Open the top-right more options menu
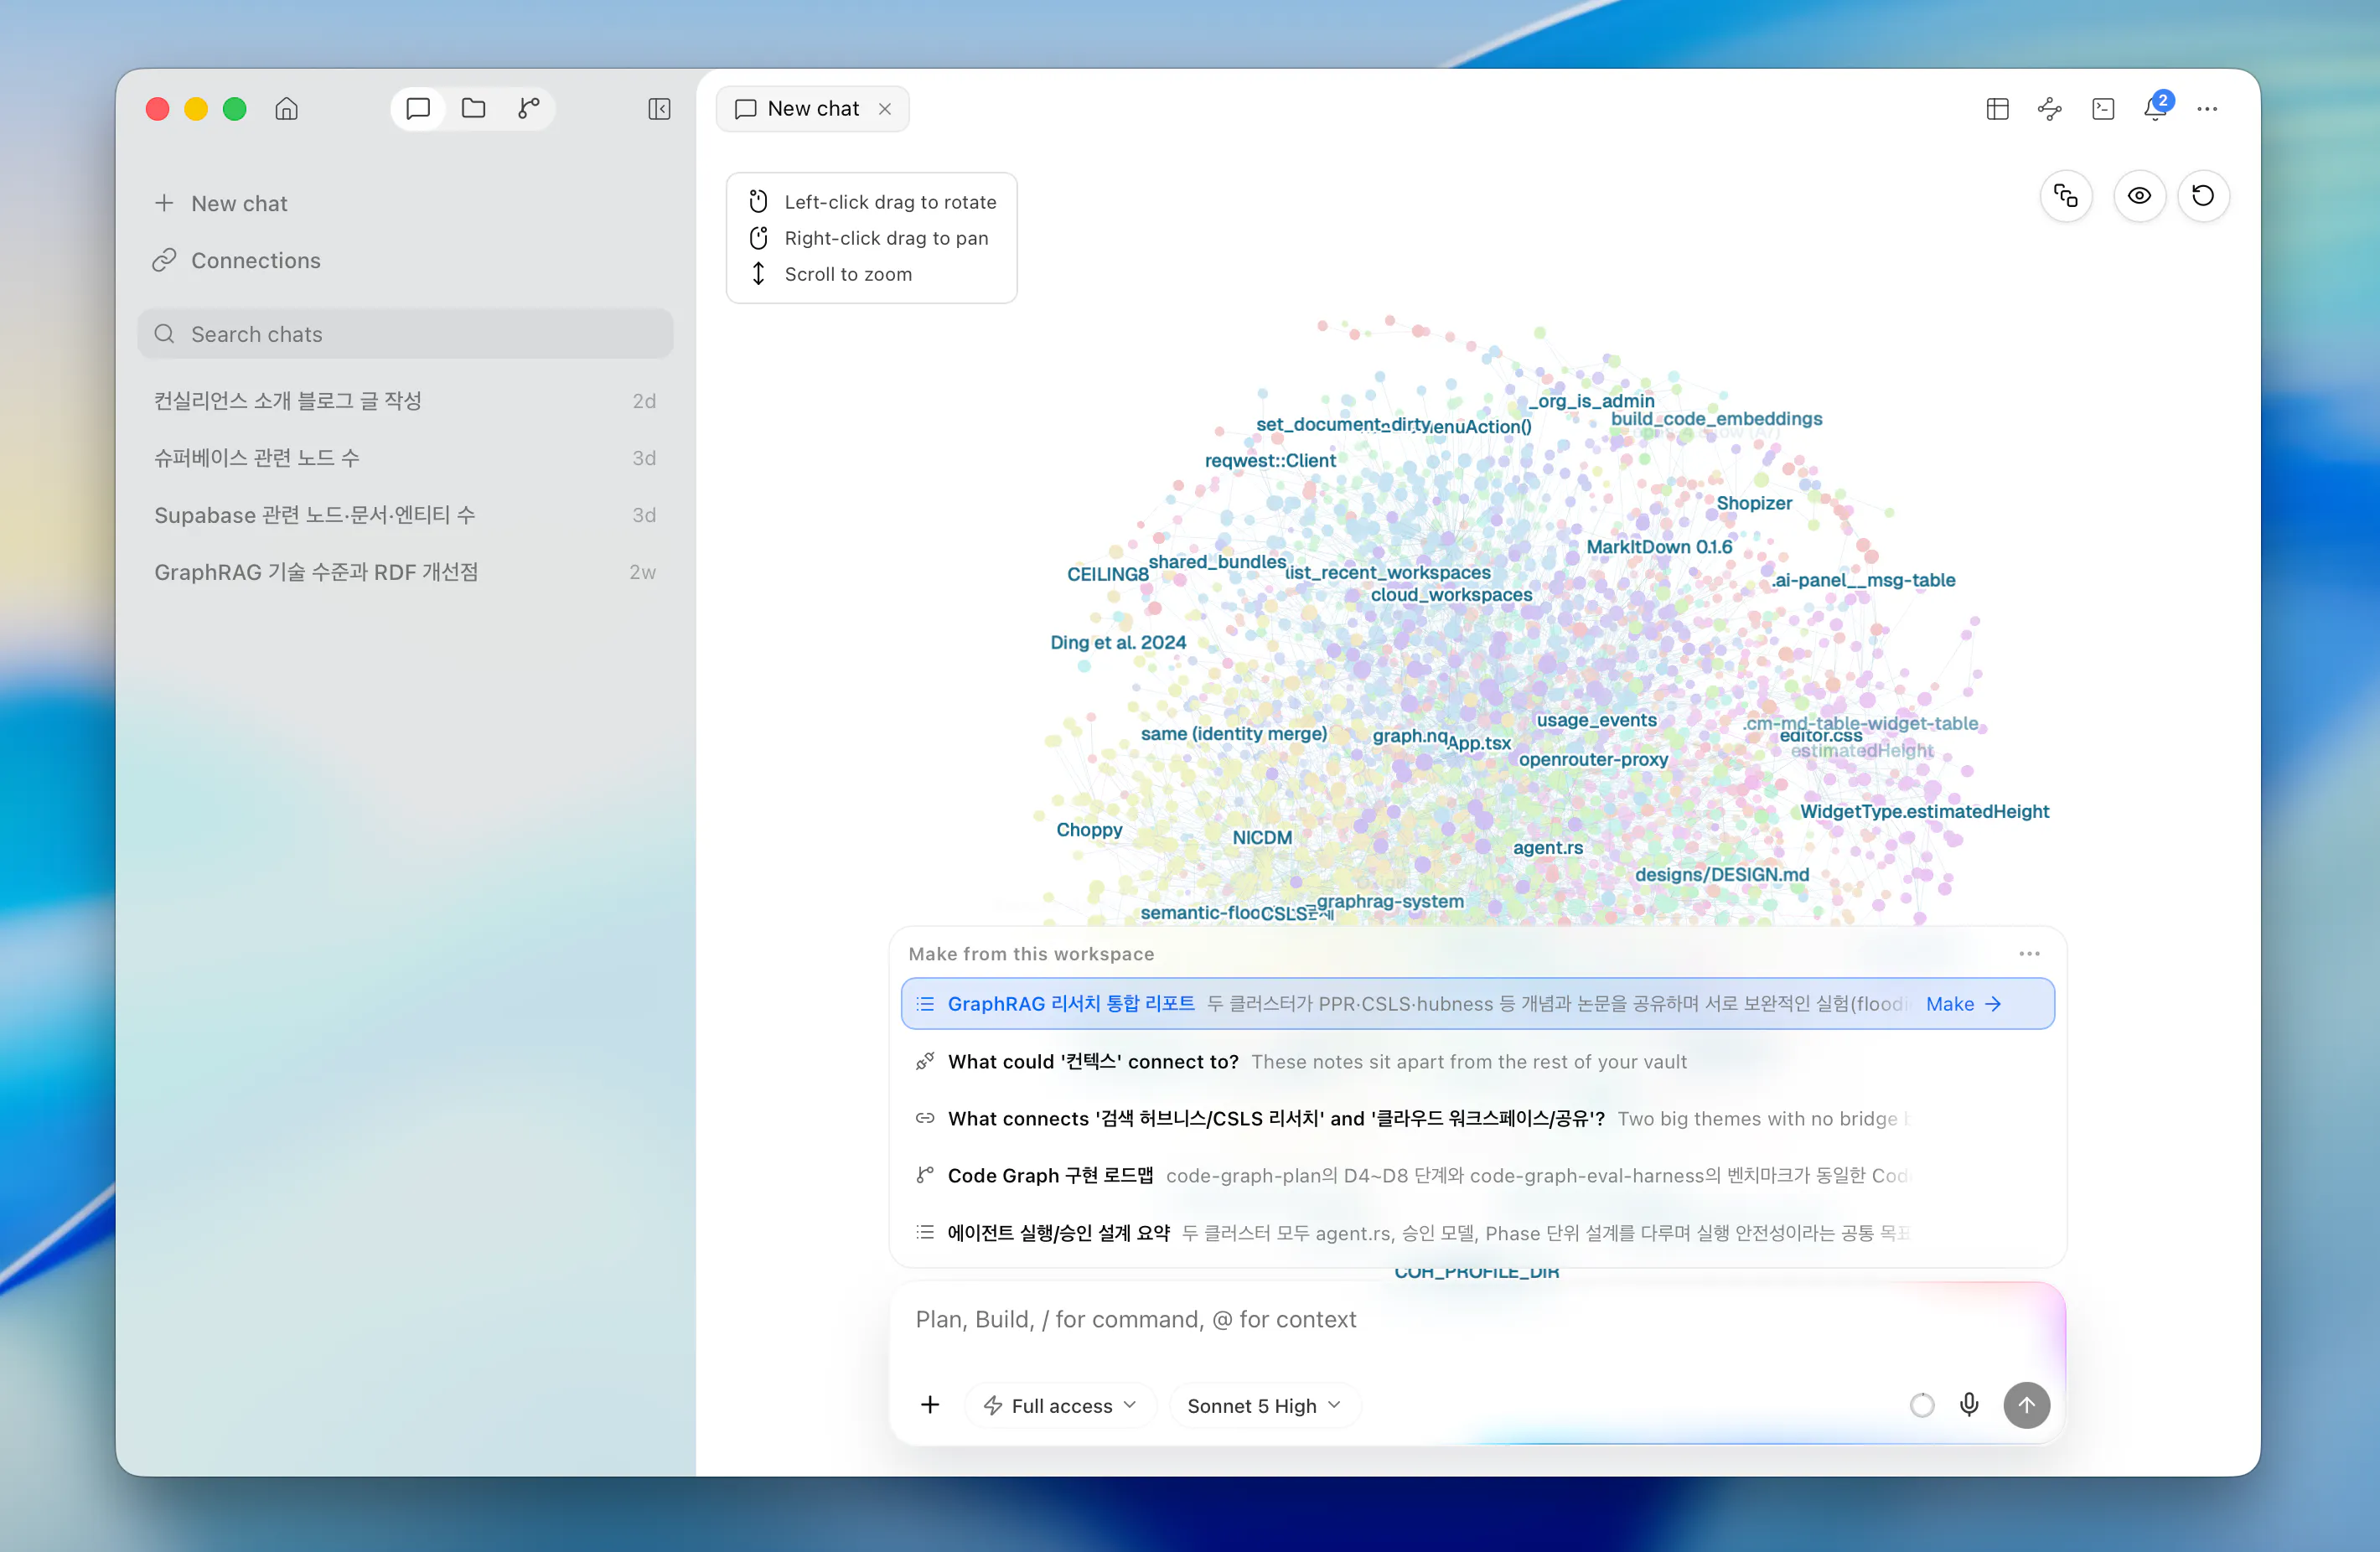Screen dimensions: 2380x1552 (2207, 108)
